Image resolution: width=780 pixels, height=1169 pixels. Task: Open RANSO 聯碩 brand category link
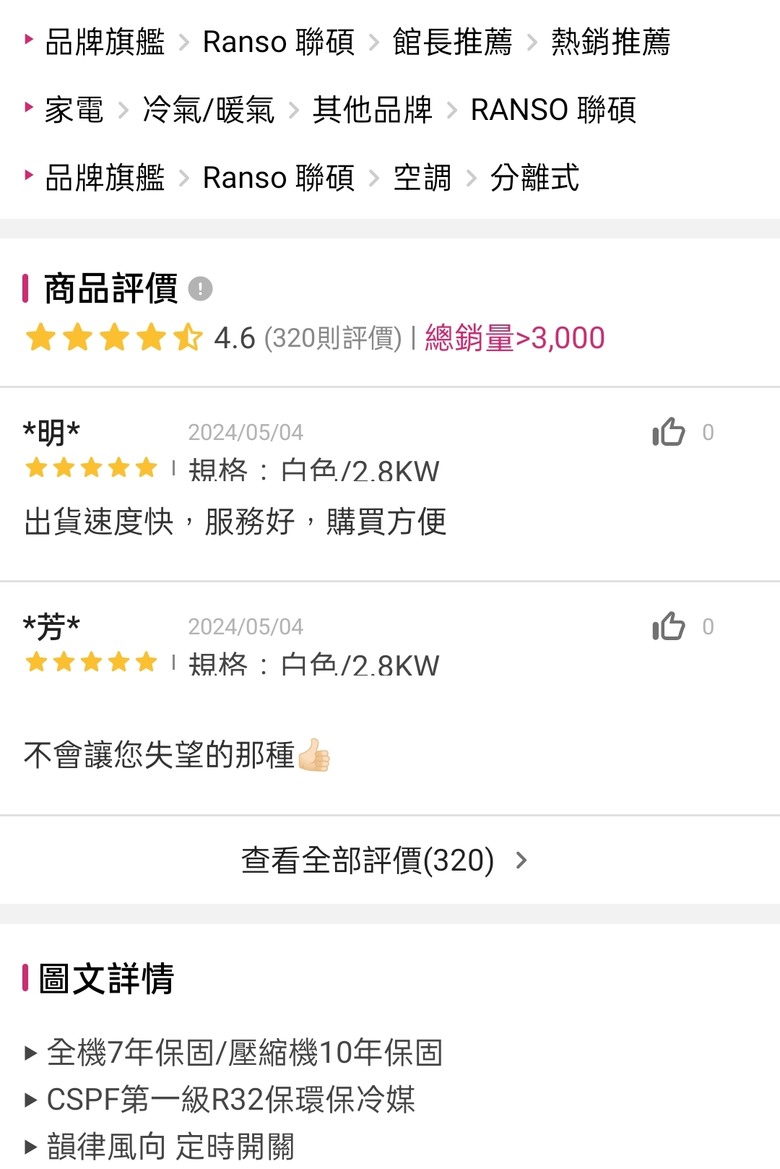click(x=553, y=110)
